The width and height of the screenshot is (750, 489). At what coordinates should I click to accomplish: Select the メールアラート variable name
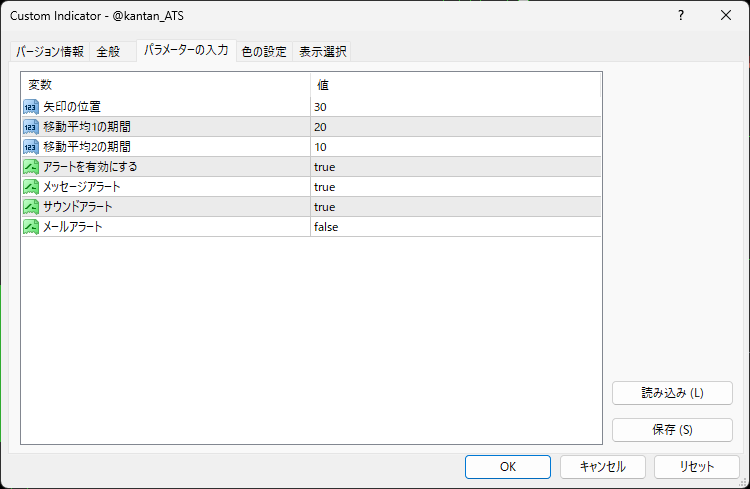(x=73, y=227)
